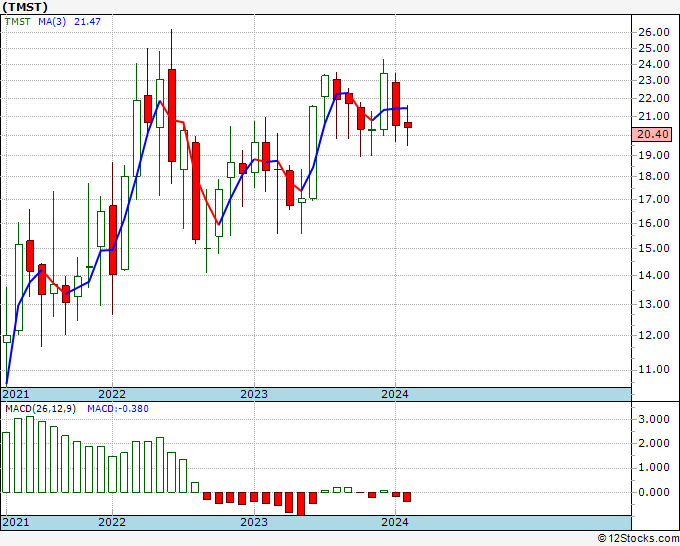Click the 16.00 price axis label

point(654,223)
